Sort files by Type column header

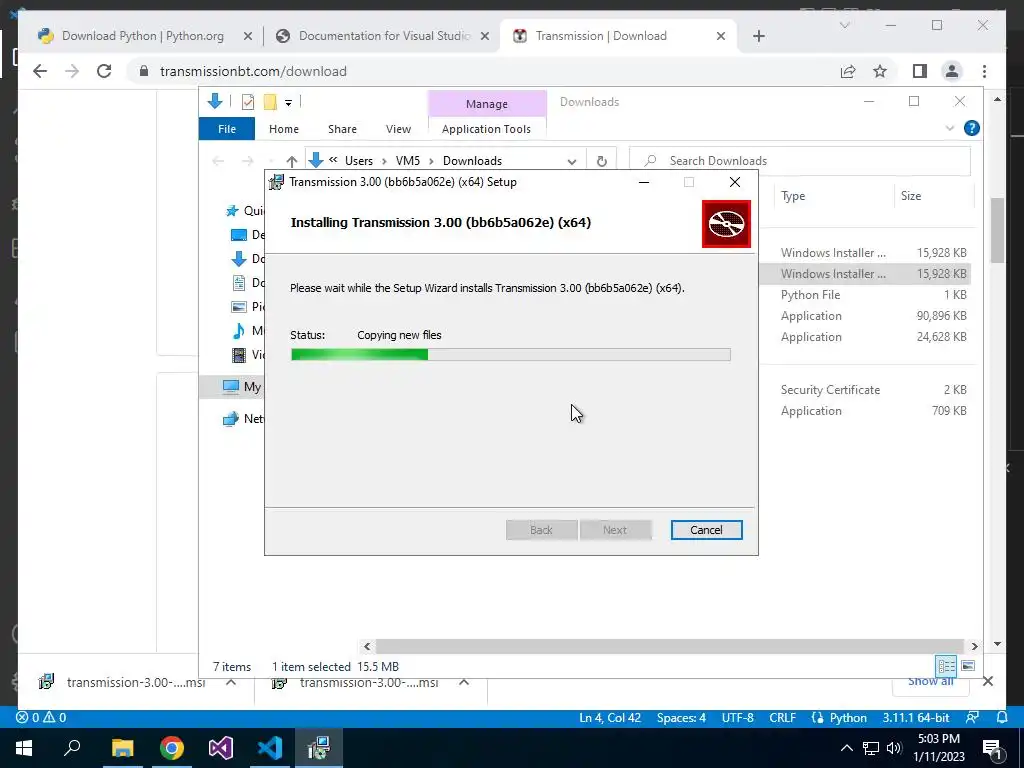[x=832, y=196]
